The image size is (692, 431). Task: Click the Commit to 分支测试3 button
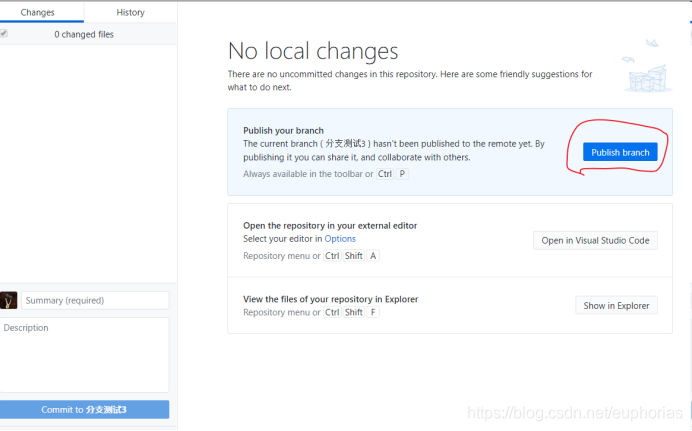(84, 410)
